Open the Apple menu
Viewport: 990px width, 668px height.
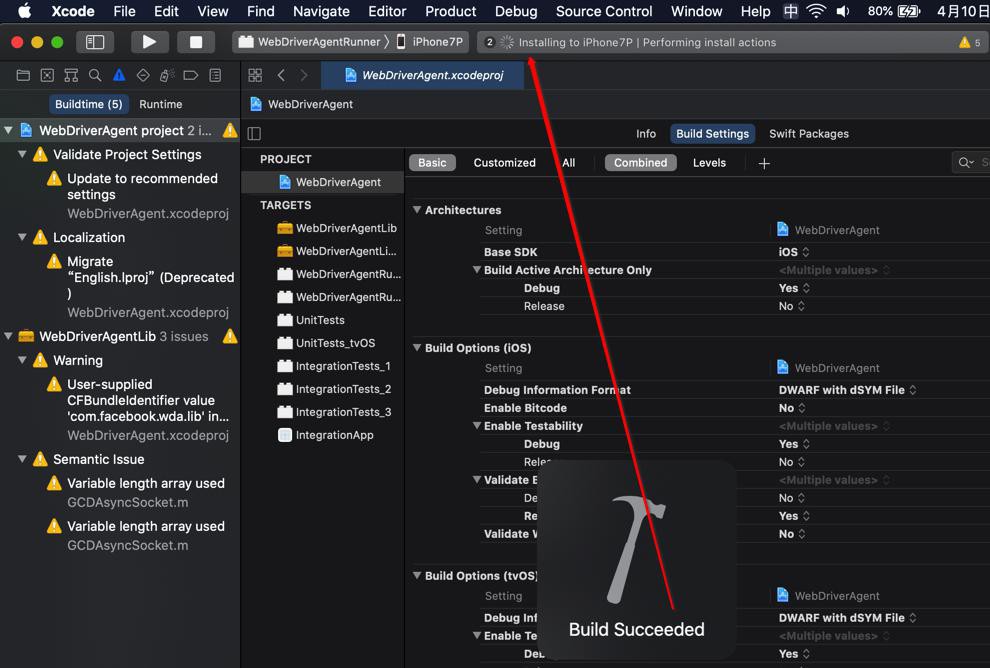[x=24, y=11]
